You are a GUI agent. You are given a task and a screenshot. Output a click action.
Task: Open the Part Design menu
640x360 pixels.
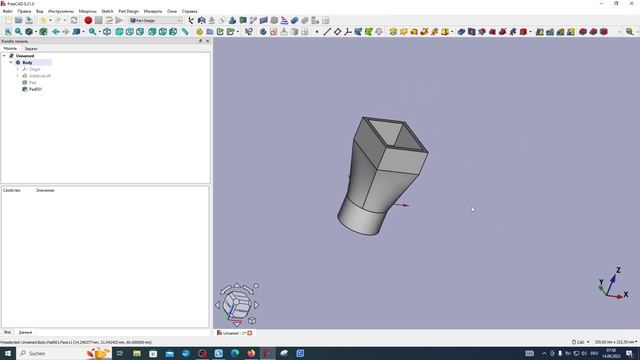click(129, 11)
